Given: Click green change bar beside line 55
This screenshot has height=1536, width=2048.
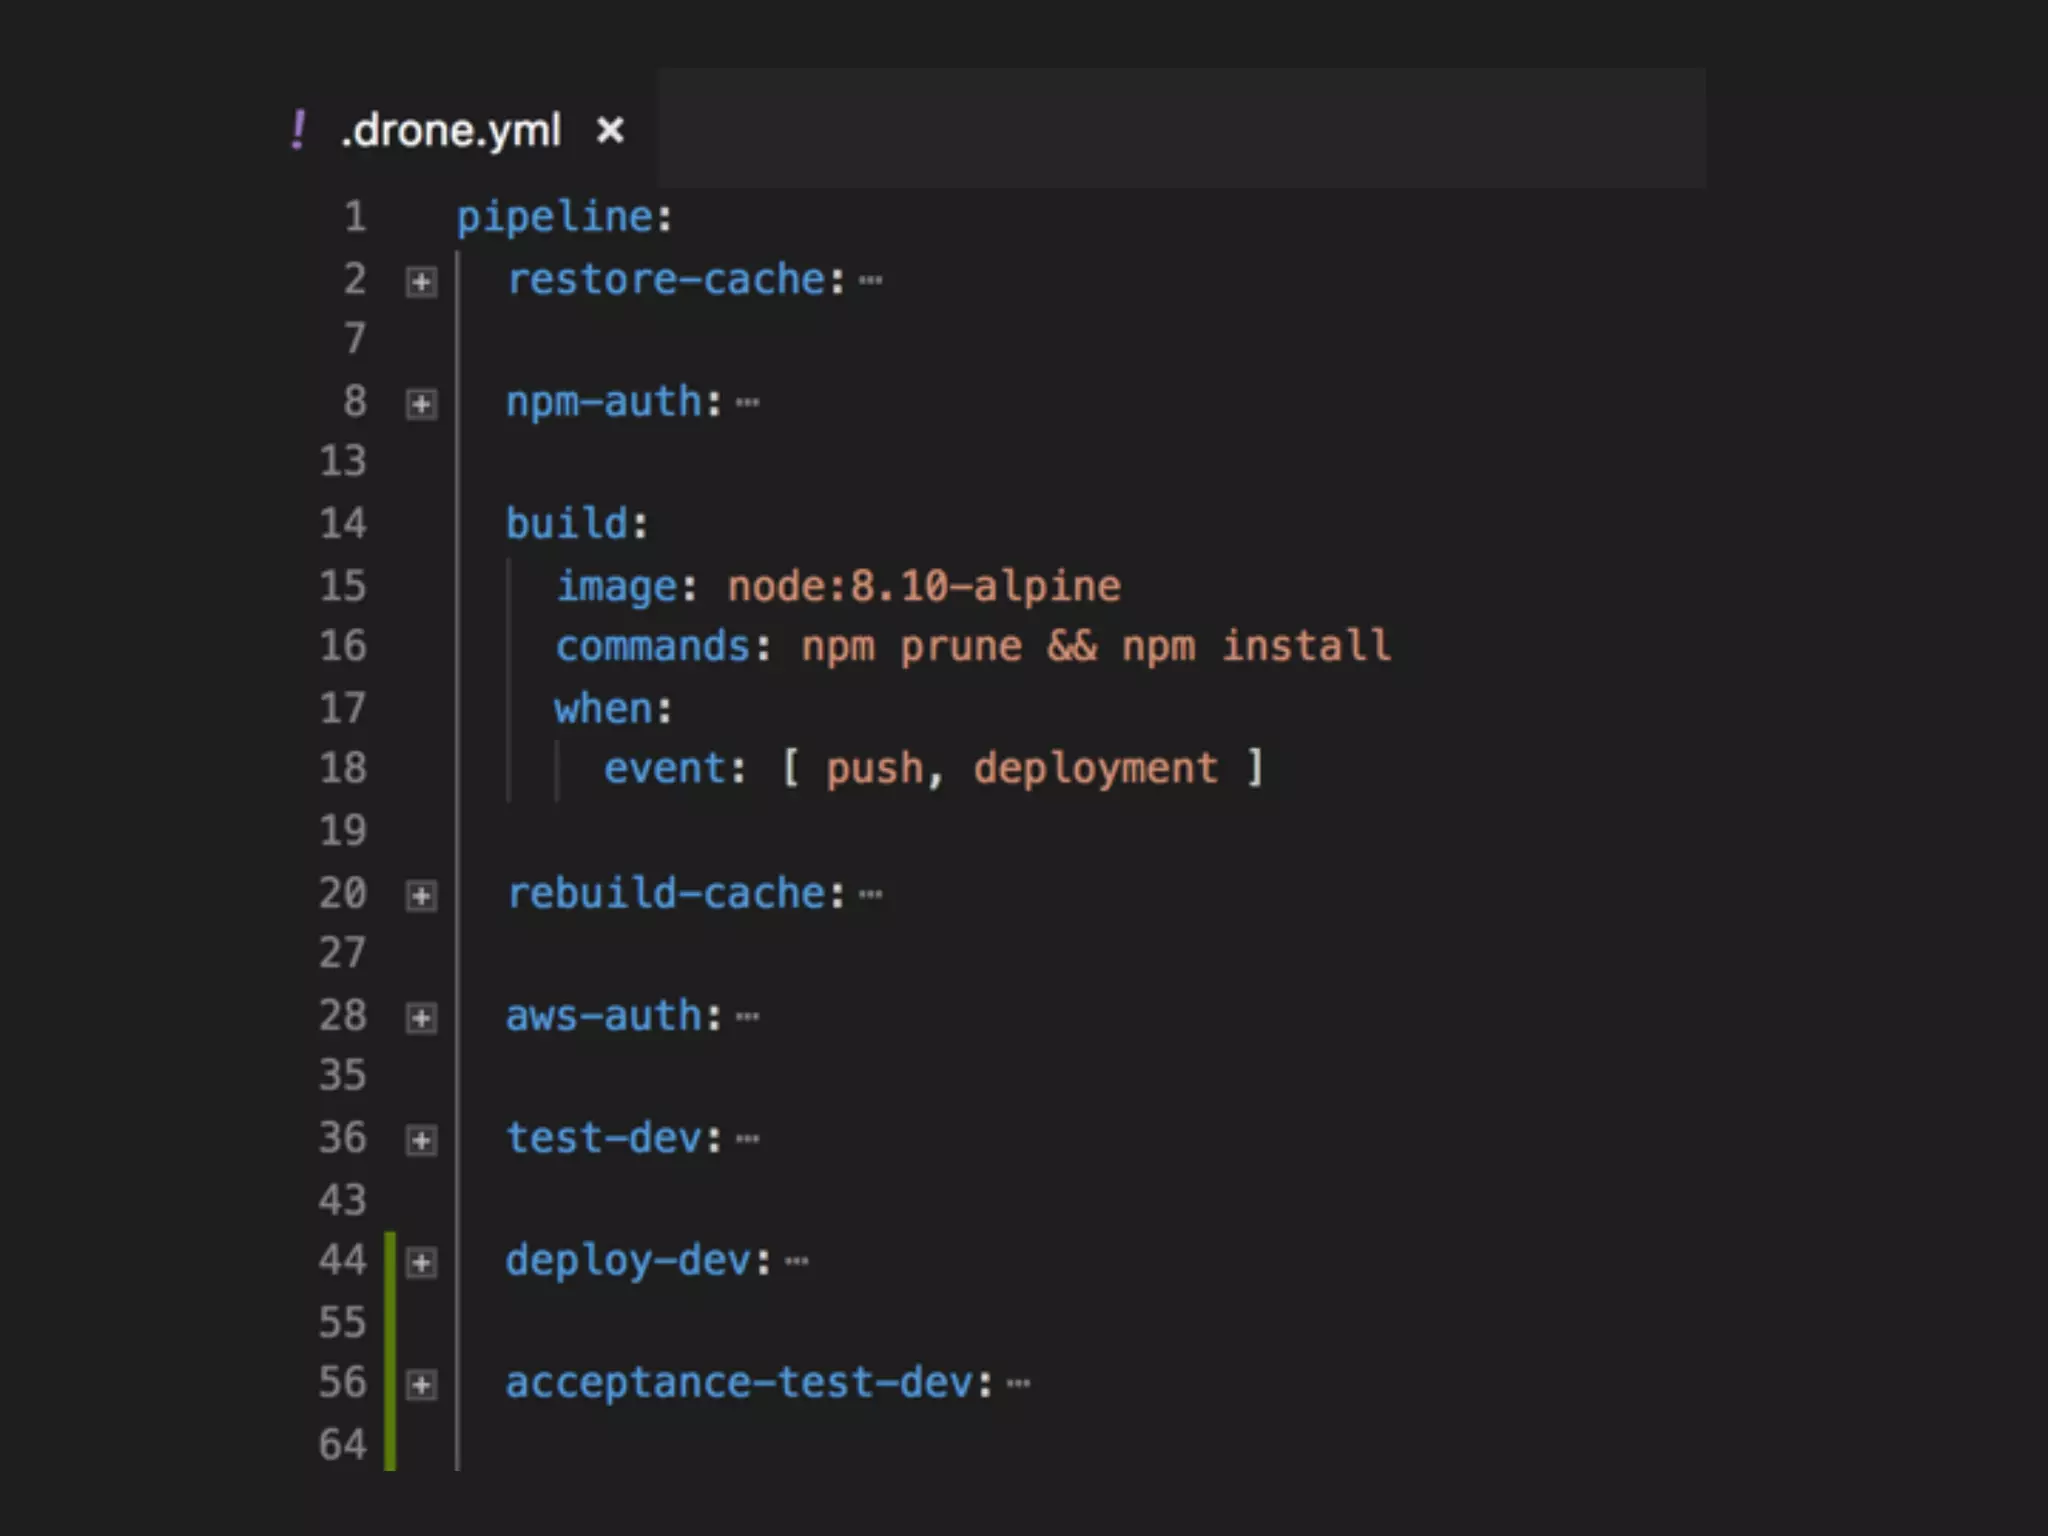Looking at the screenshot, I should pyautogui.click(x=390, y=1322).
